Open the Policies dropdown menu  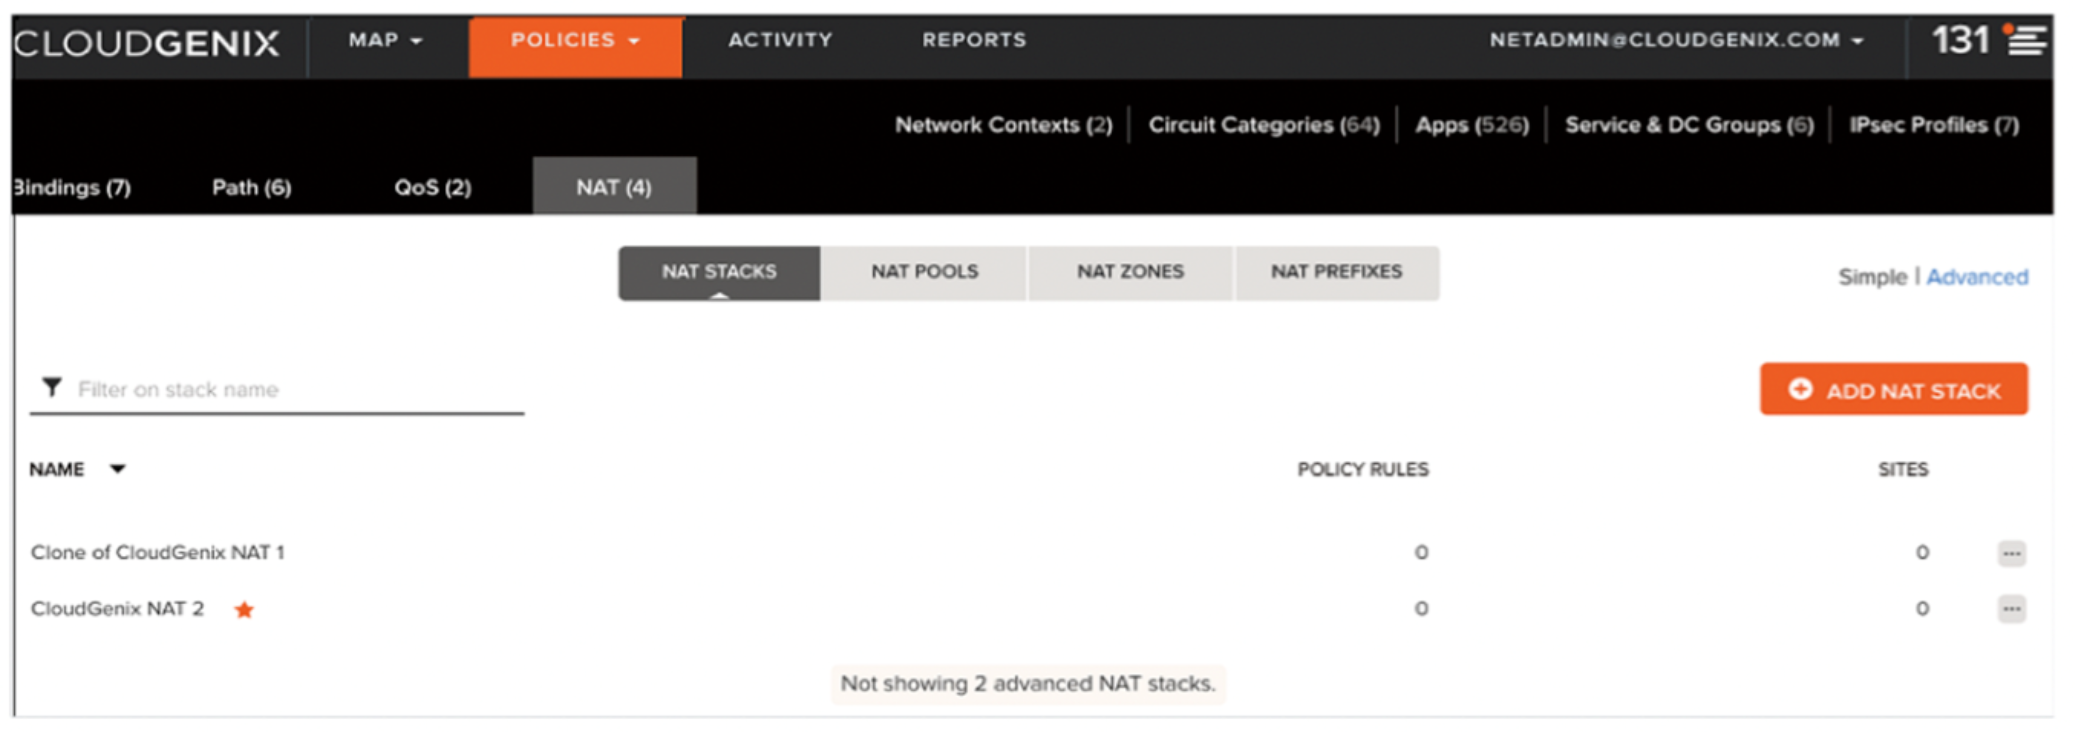[575, 40]
